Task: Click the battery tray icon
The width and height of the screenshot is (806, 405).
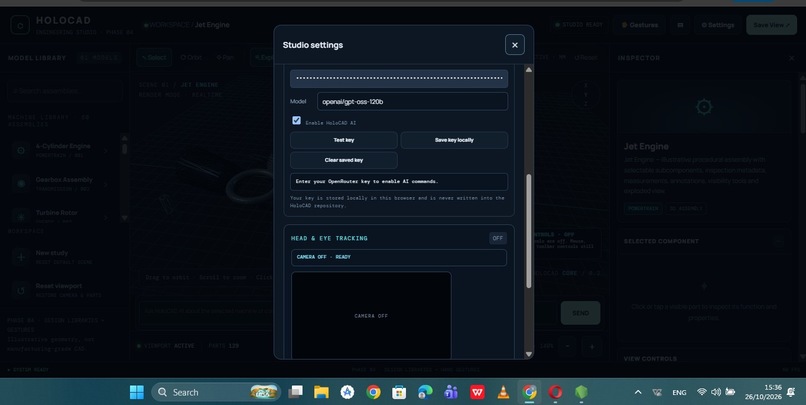Action: pos(730,392)
